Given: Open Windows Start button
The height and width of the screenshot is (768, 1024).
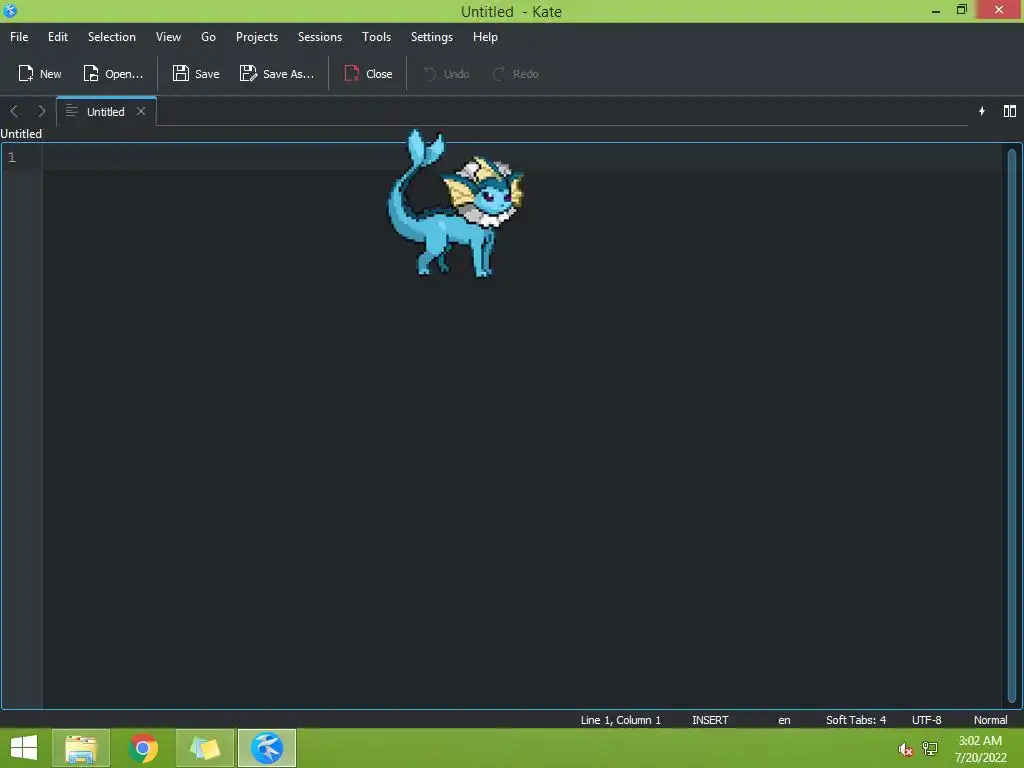Looking at the screenshot, I should pos(24,748).
